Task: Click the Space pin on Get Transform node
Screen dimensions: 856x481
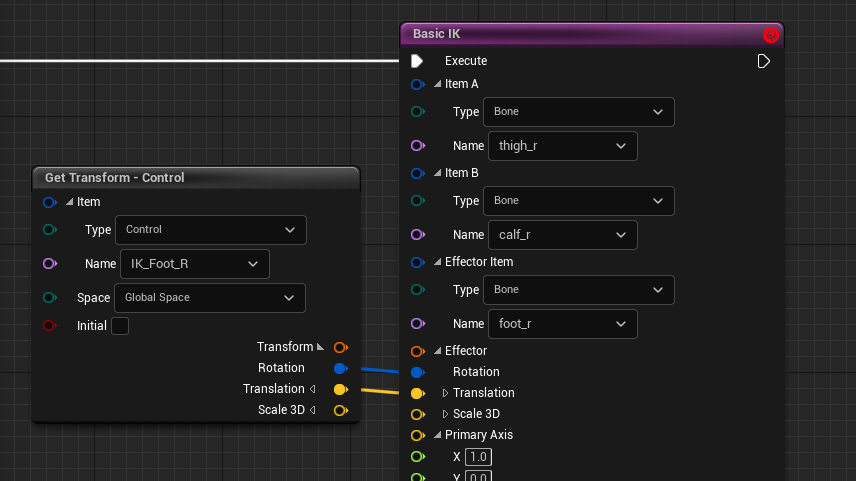Action: click(50, 298)
